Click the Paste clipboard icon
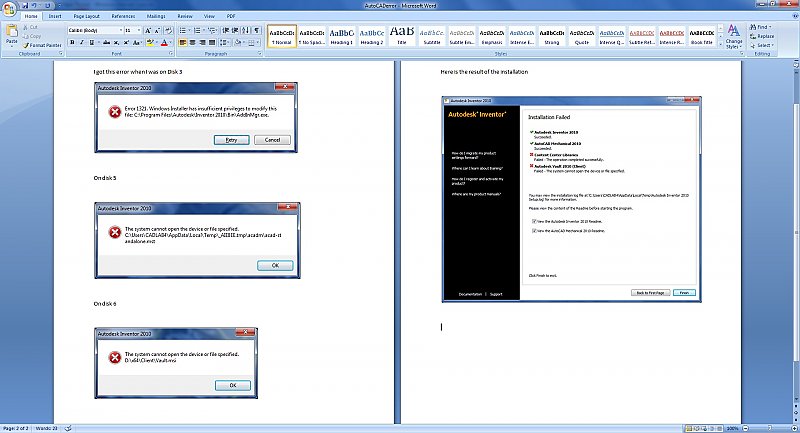 pyautogui.click(x=12, y=31)
